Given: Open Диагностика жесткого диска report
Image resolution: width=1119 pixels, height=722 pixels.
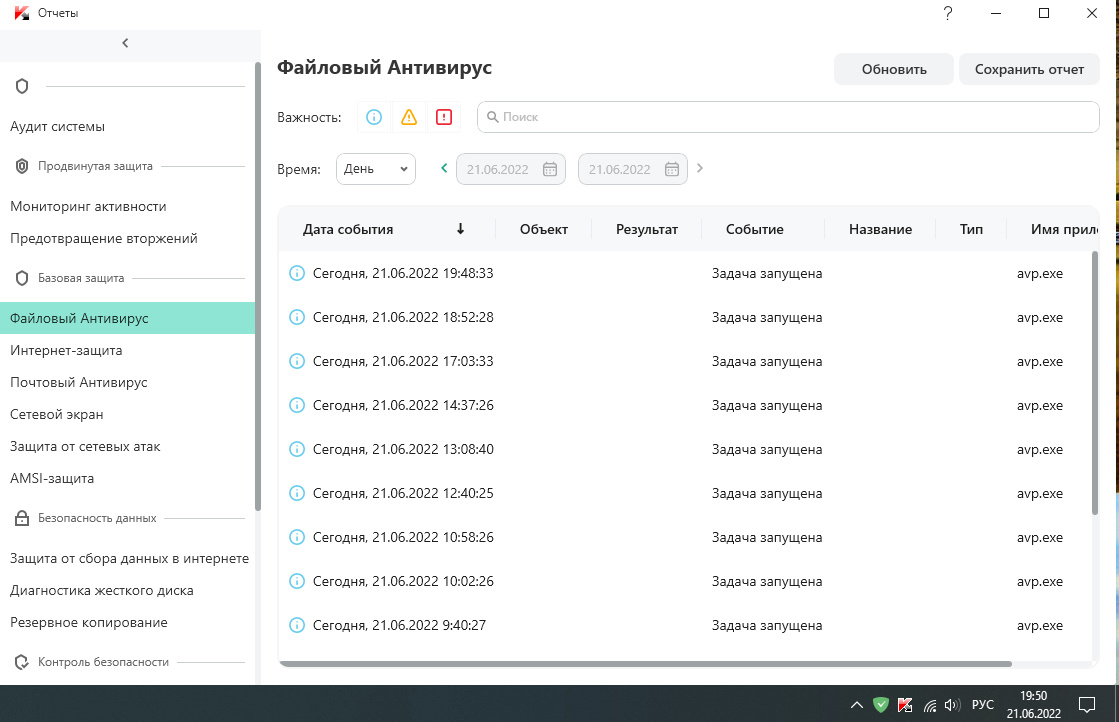Looking at the screenshot, I should coord(101,591).
